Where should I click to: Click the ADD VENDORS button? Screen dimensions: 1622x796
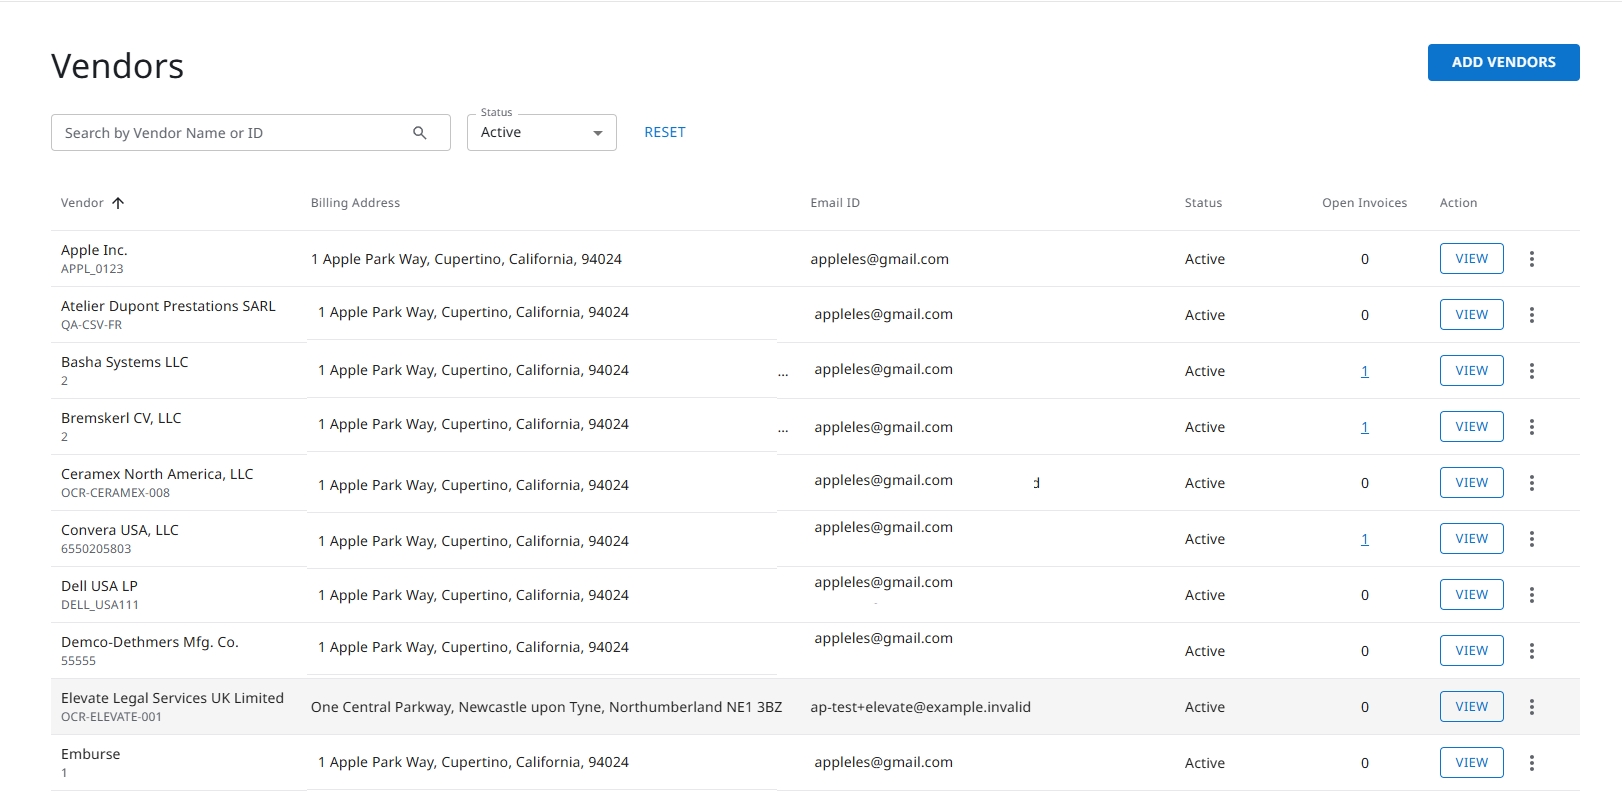pyautogui.click(x=1503, y=62)
